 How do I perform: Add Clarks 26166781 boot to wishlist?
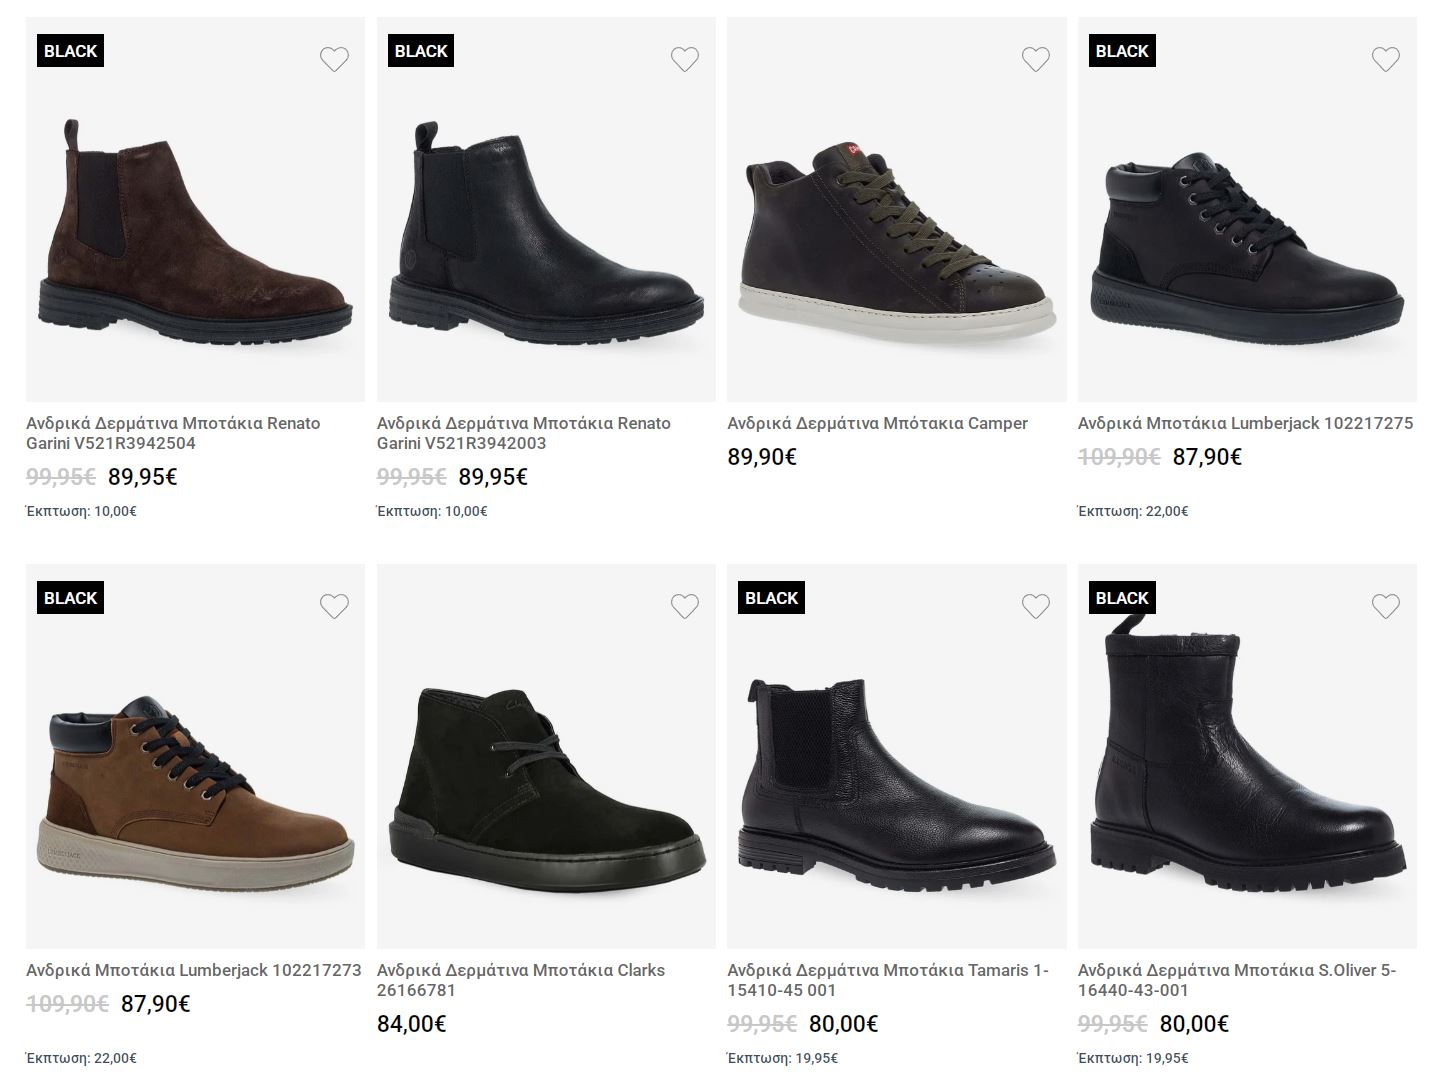pos(685,606)
